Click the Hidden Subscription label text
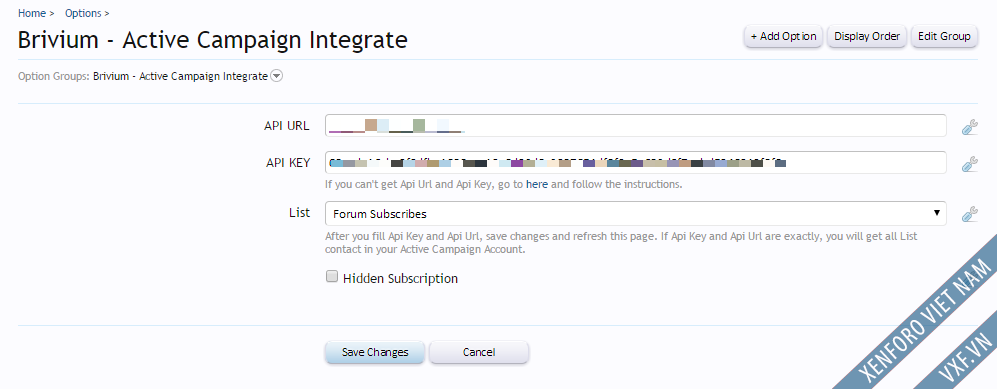Image resolution: width=997 pixels, height=389 pixels. [x=400, y=278]
